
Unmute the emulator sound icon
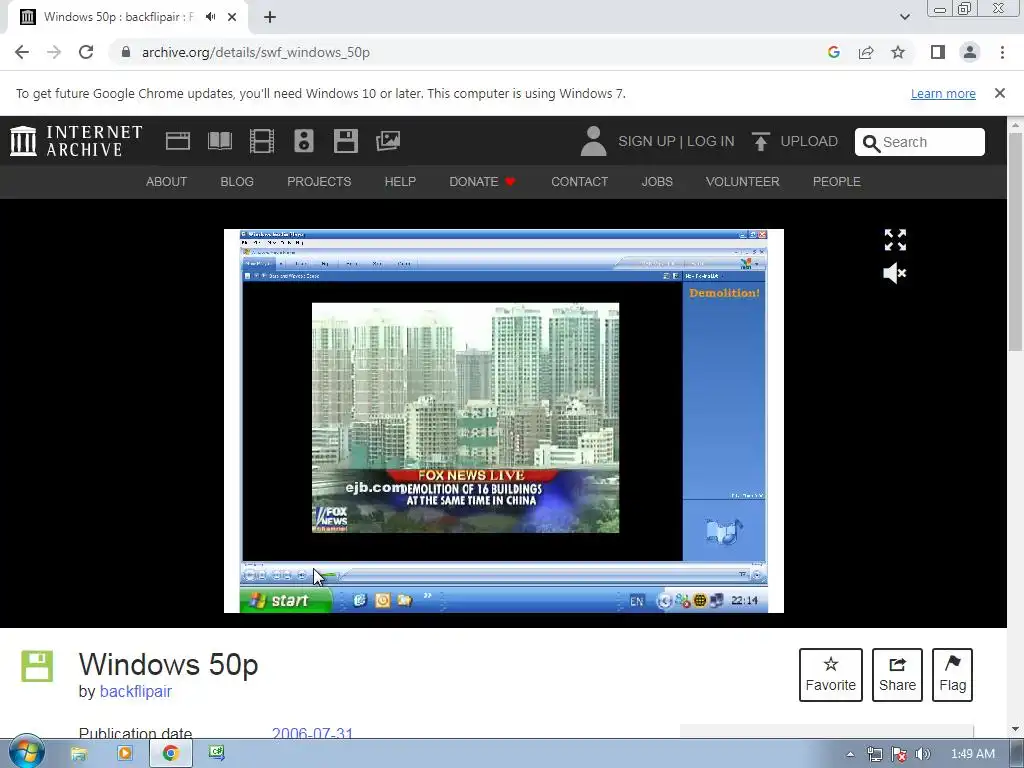click(x=895, y=273)
